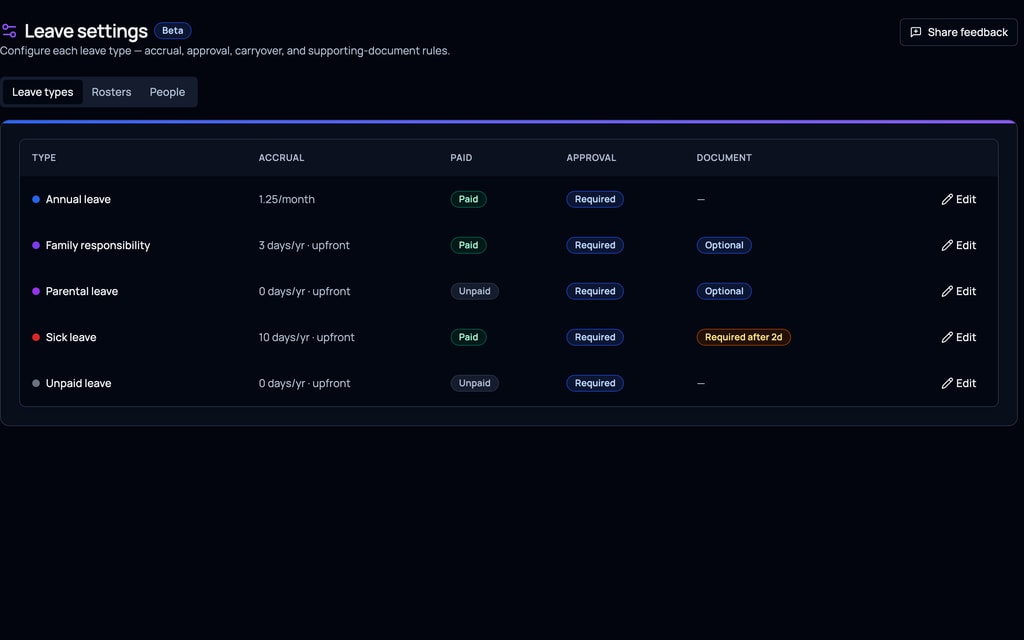The image size is (1024, 640).
Task: Click the Document column header
Action: pos(724,157)
